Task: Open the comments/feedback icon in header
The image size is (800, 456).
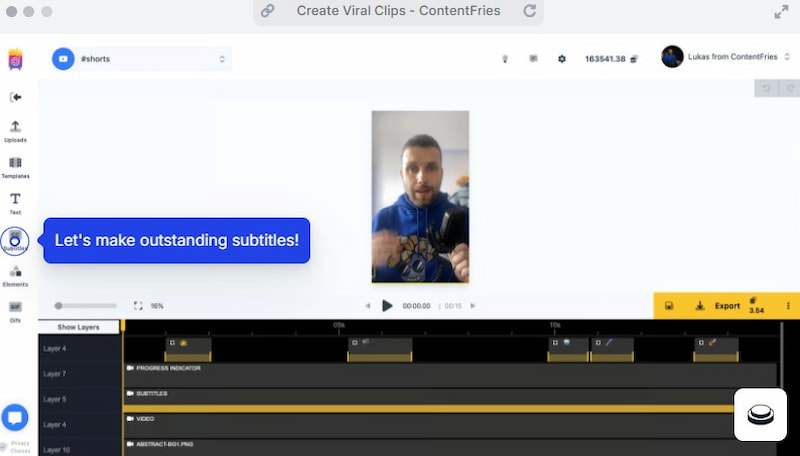Action: click(x=533, y=59)
